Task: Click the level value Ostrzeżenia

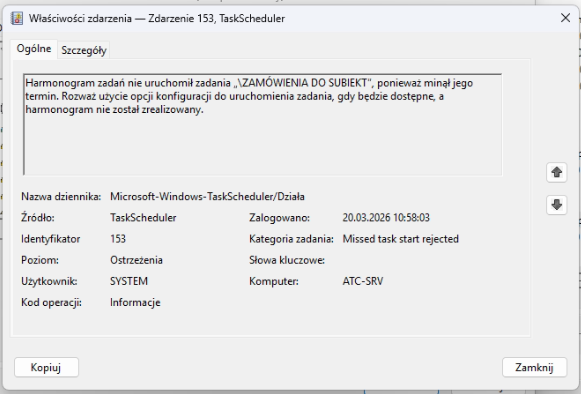Action: (136, 260)
